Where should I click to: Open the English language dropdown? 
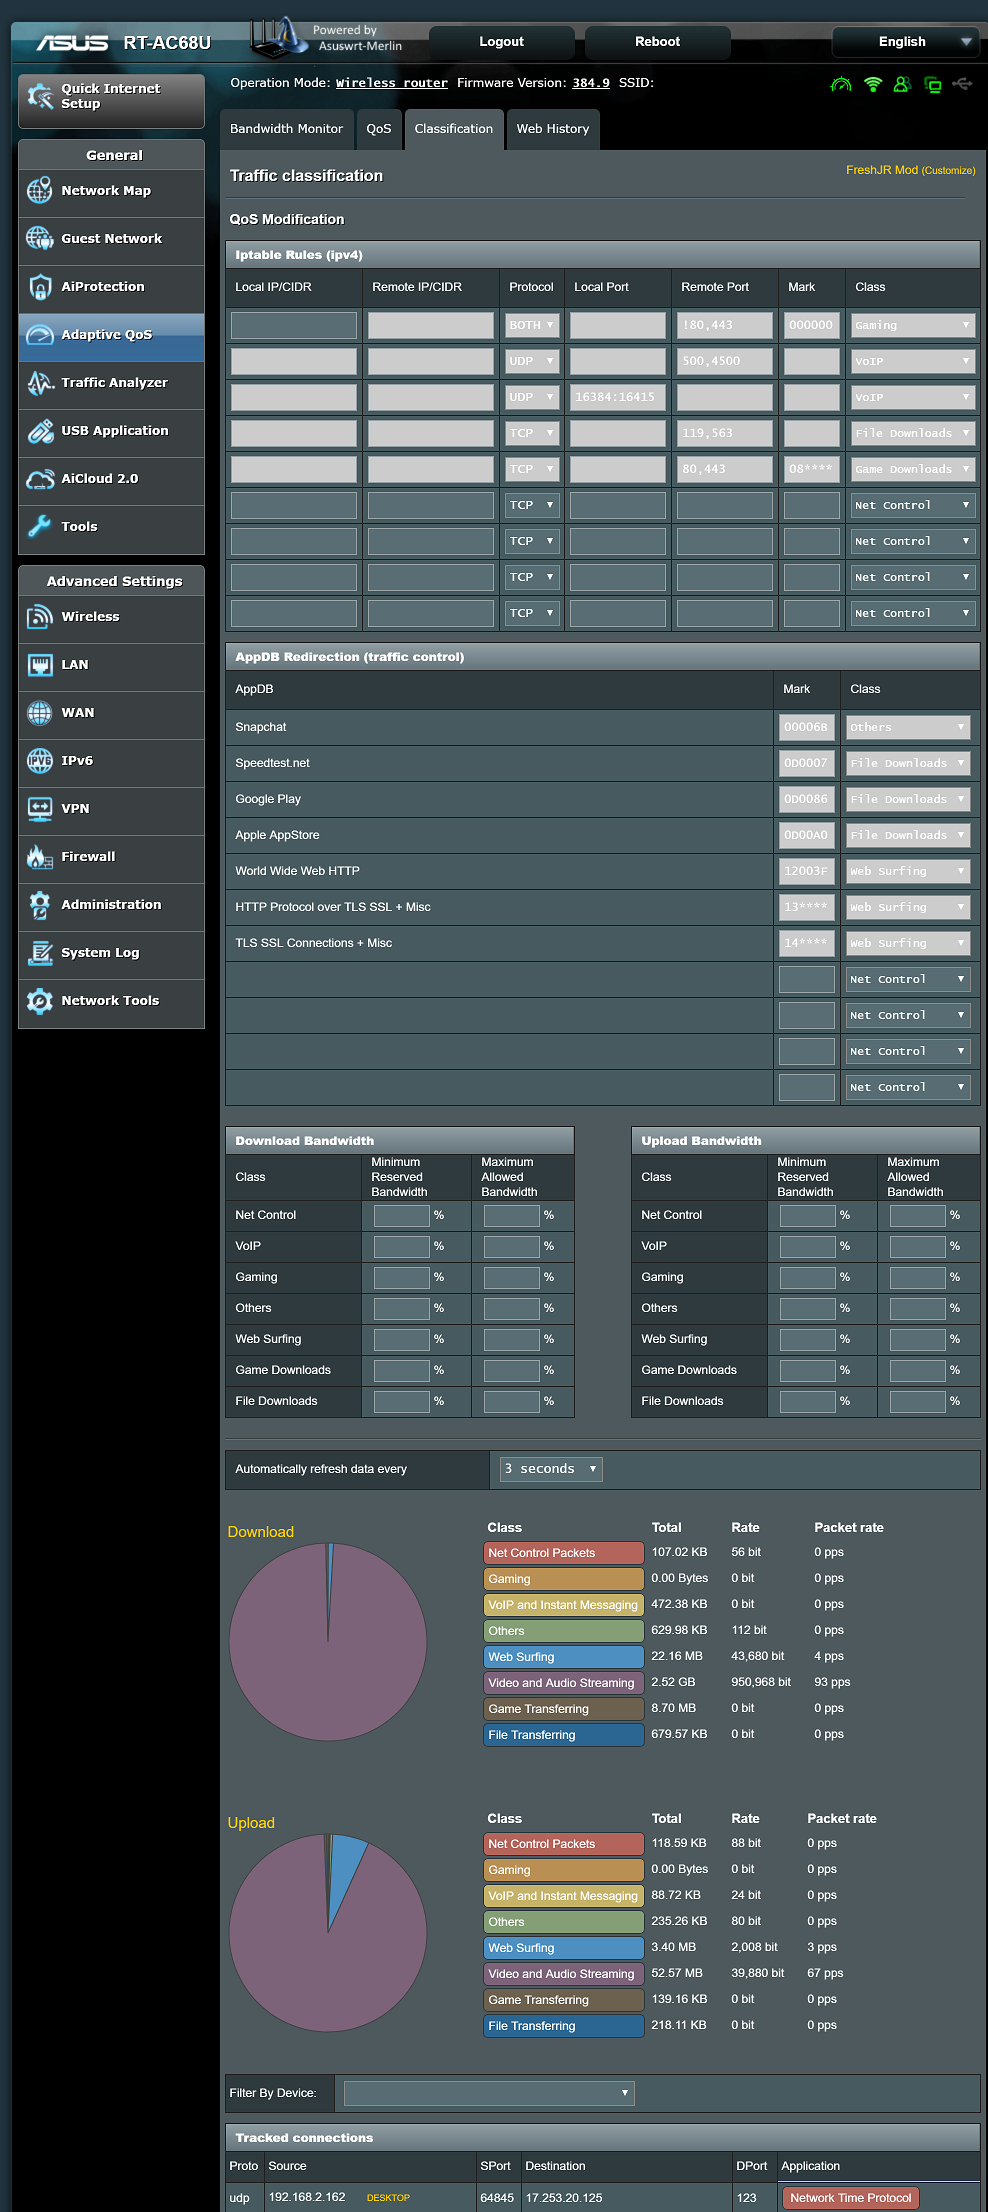pyautogui.click(x=907, y=42)
